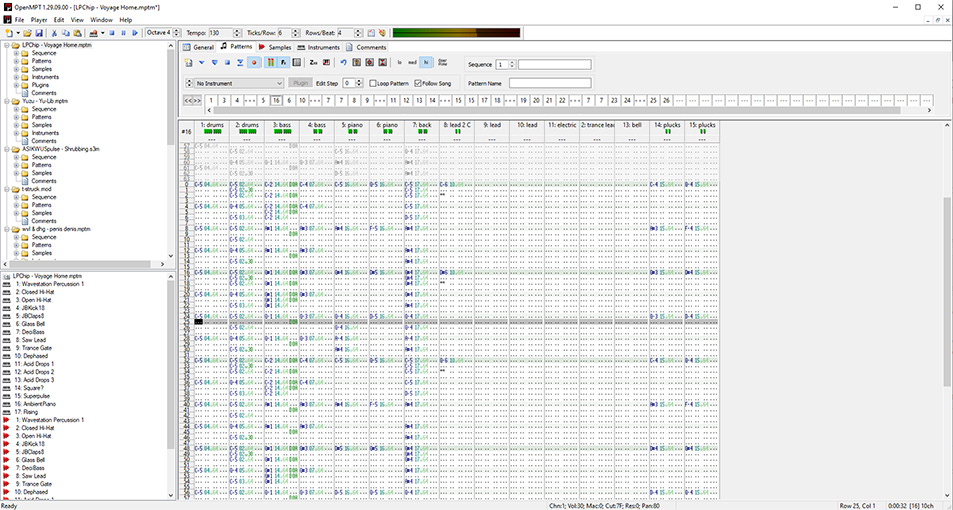This screenshot has height=510, width=953.
Task: Pause the song from the main toolbar
Action: [123, 33]
